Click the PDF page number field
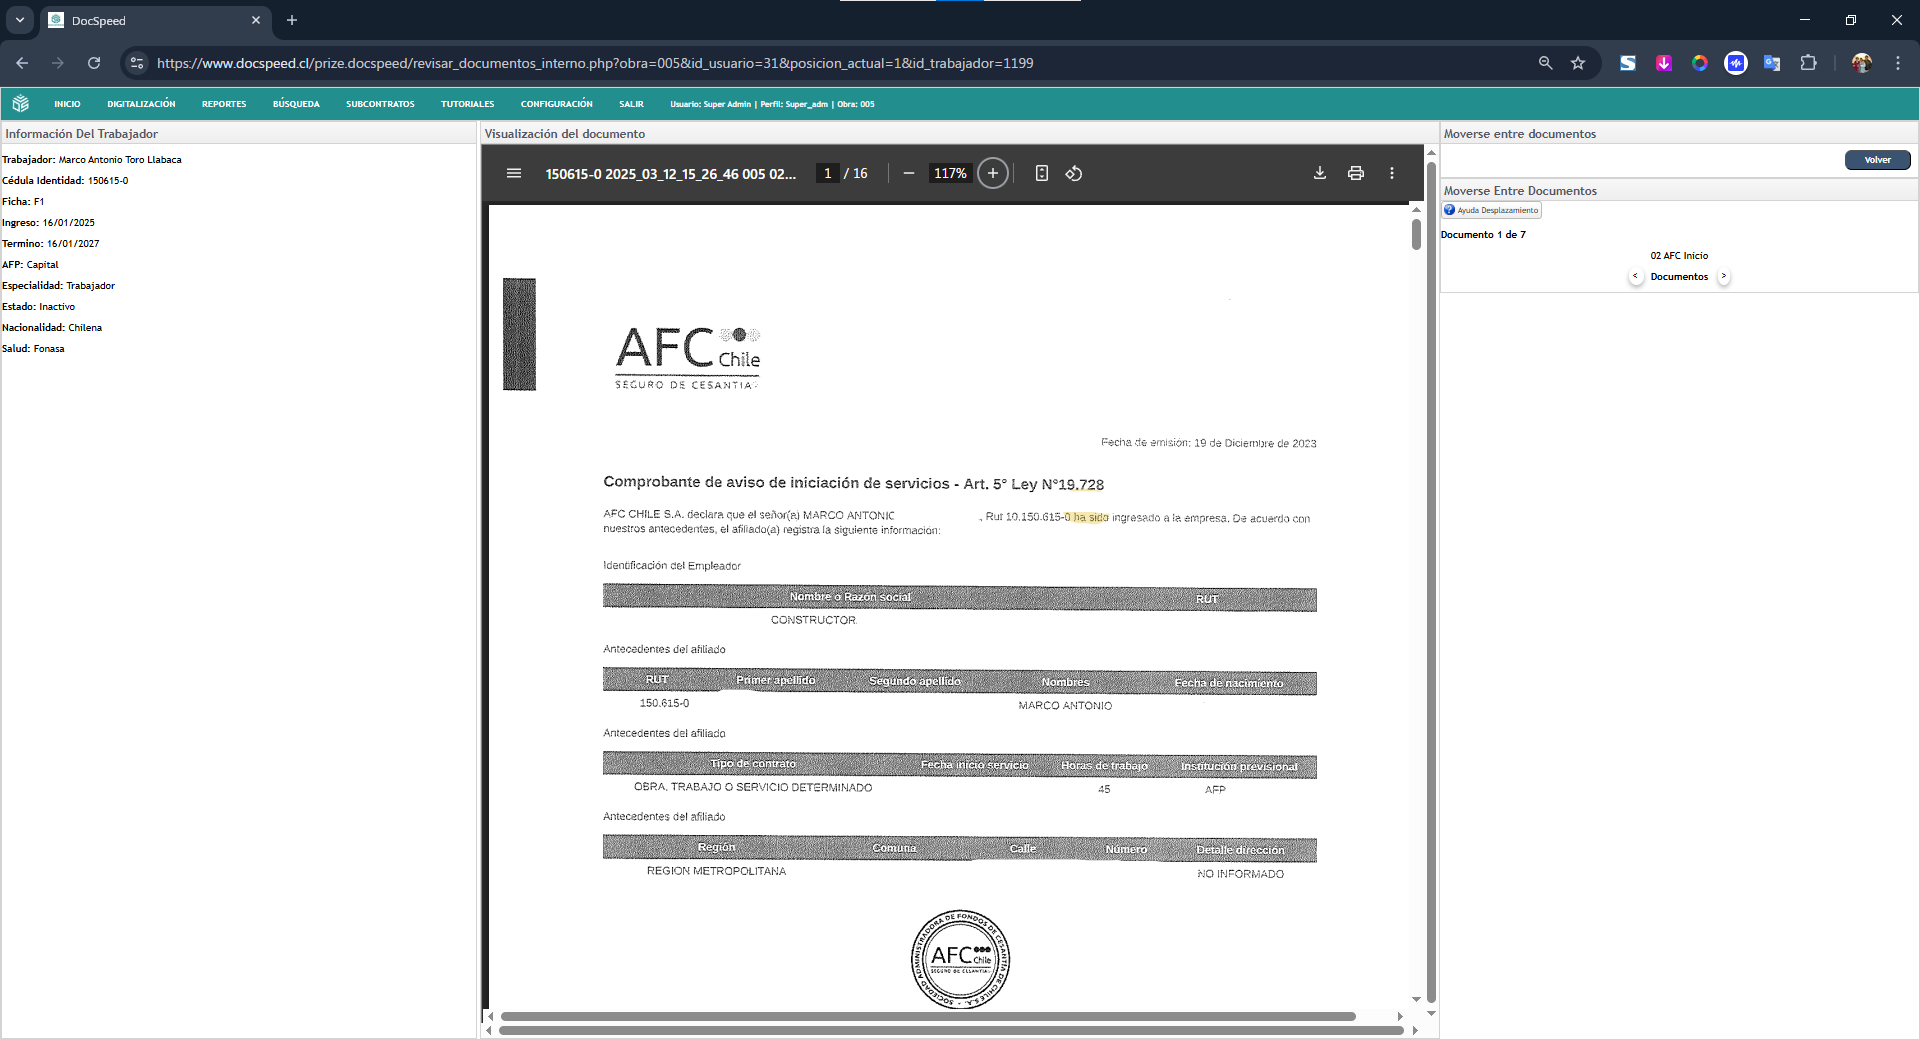 click(x=827, y=173)
